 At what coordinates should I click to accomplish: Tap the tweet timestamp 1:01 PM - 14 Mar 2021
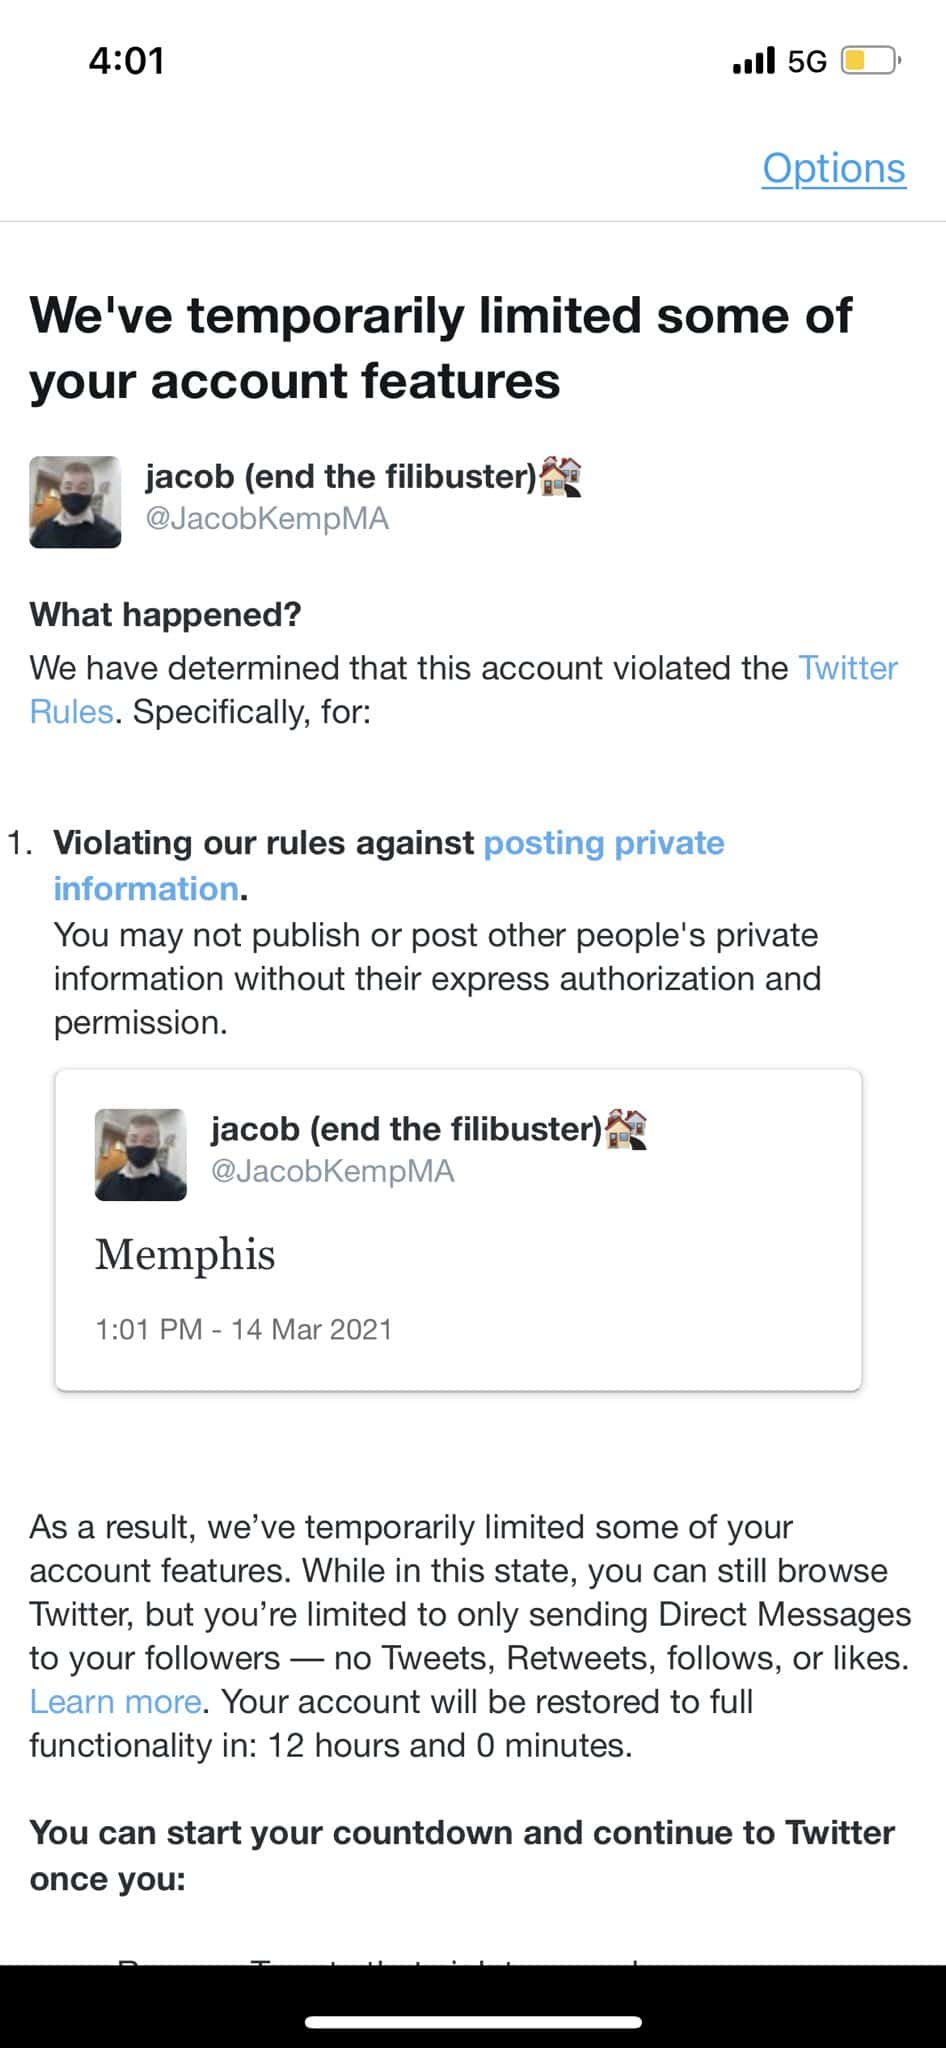tap(243, 1329)
